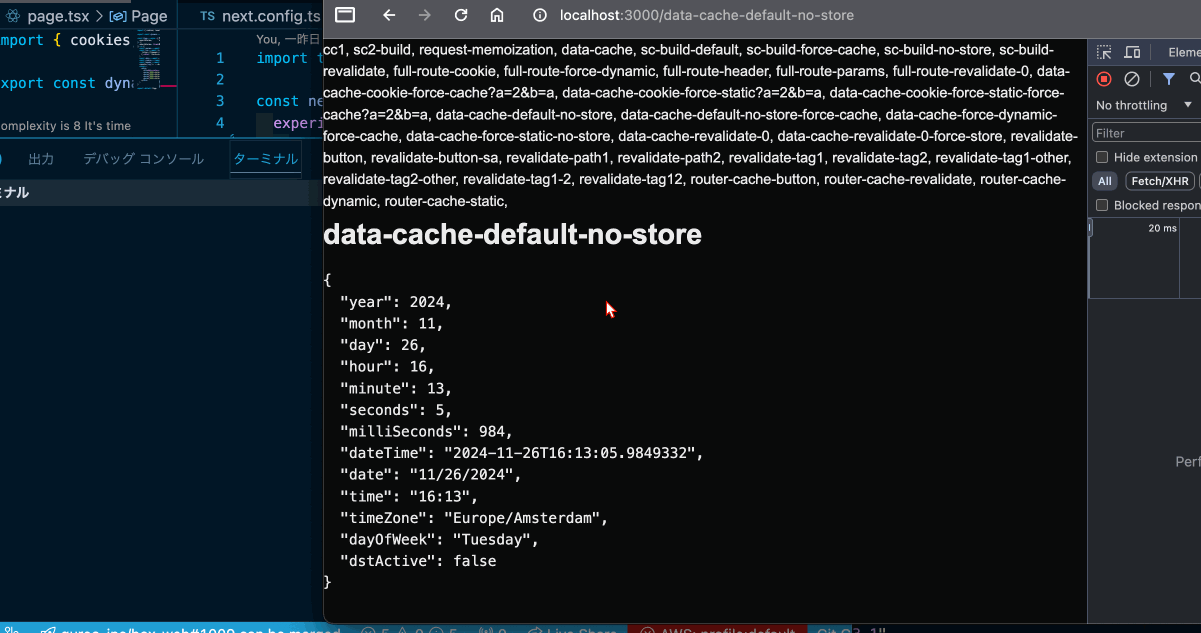This screenshot has height=633, width=1201.
Task: Open the router-cache-button link
Action: [x=755, y=180]
